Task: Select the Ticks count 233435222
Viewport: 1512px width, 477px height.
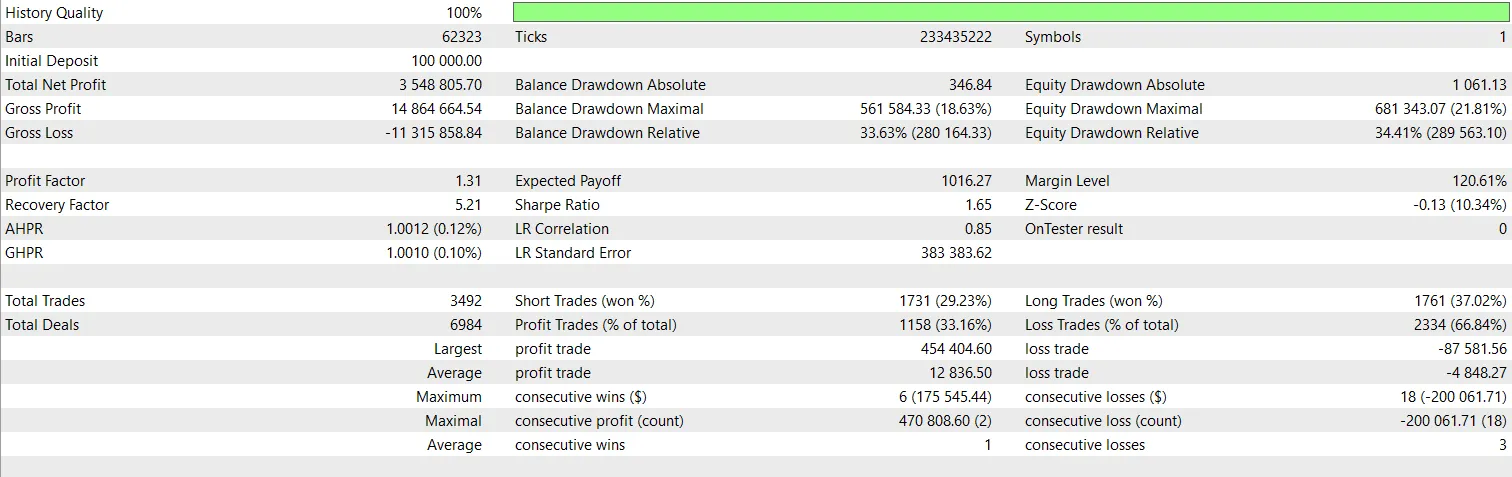Action: coord(955,37)
